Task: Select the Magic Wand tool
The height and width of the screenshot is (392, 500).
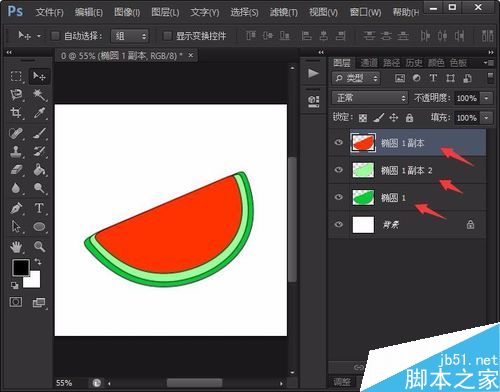Action: click(x=39, y=95)
